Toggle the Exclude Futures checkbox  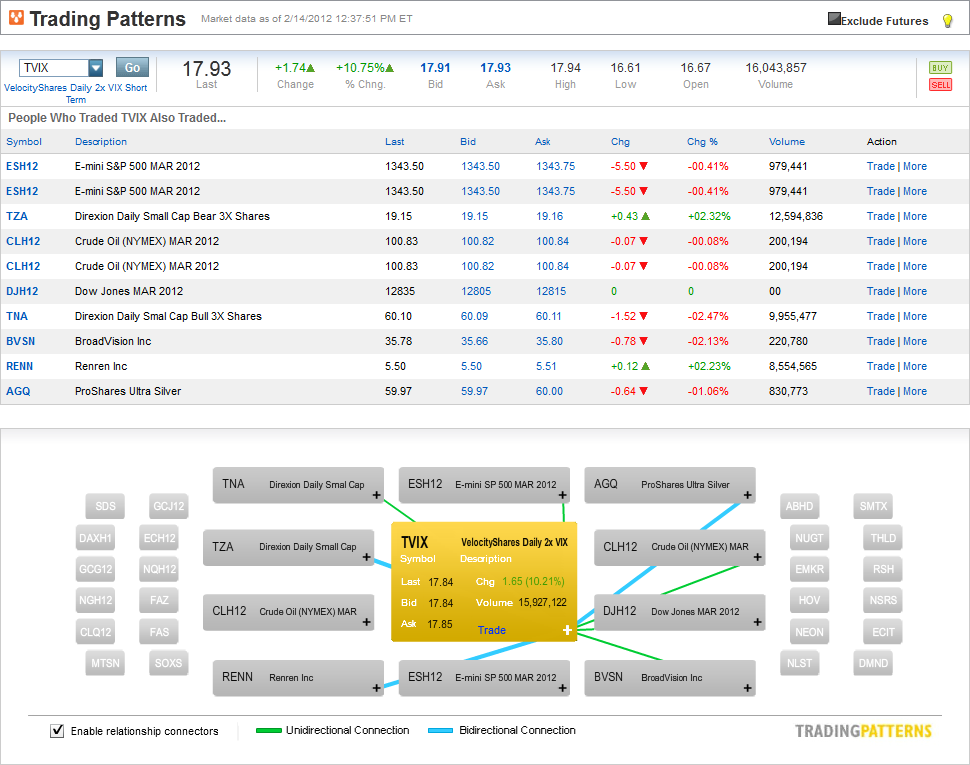pos(834,19)
